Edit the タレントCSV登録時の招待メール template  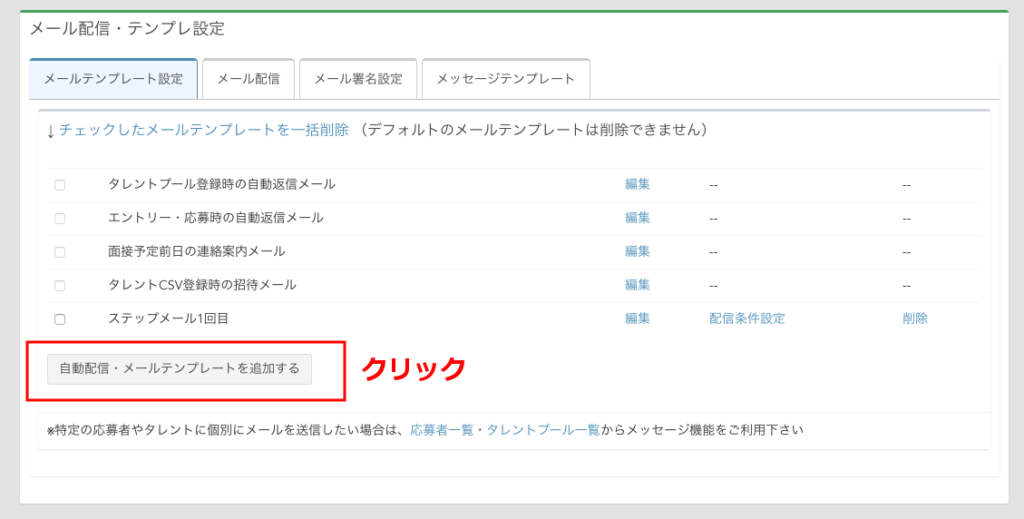[x=637, y=285]
